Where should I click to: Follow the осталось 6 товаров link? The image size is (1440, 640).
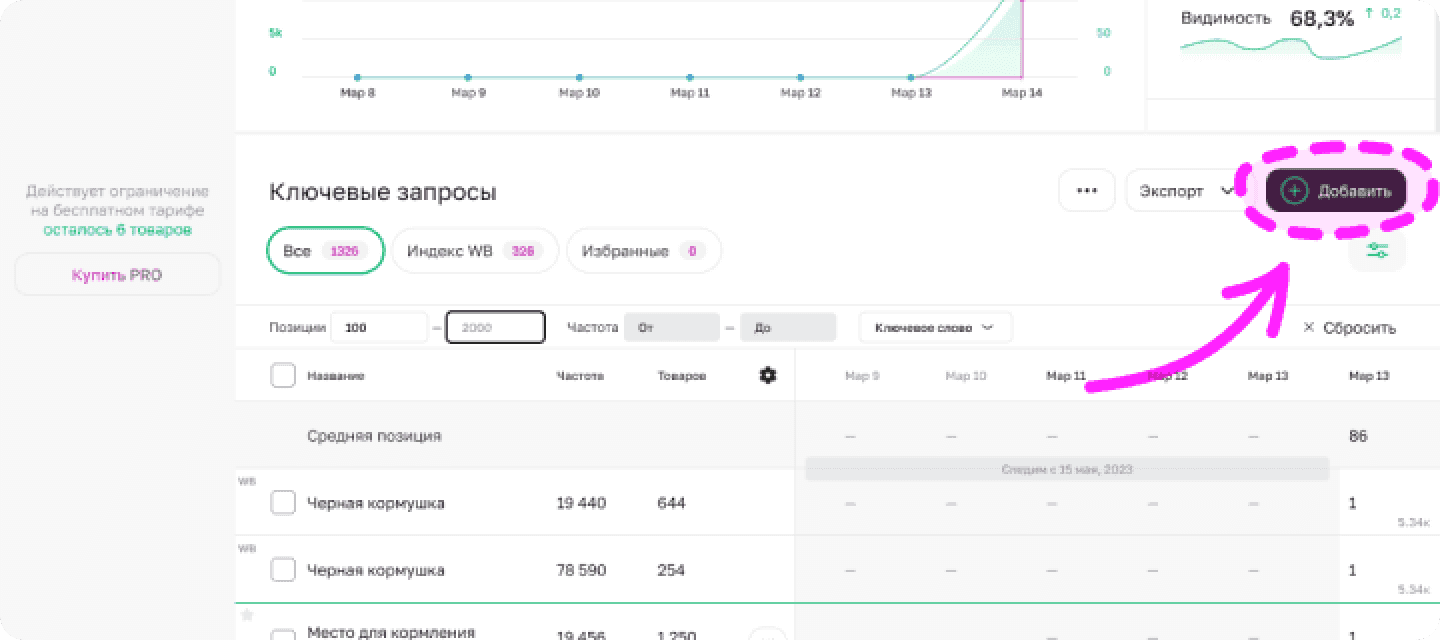117,230
